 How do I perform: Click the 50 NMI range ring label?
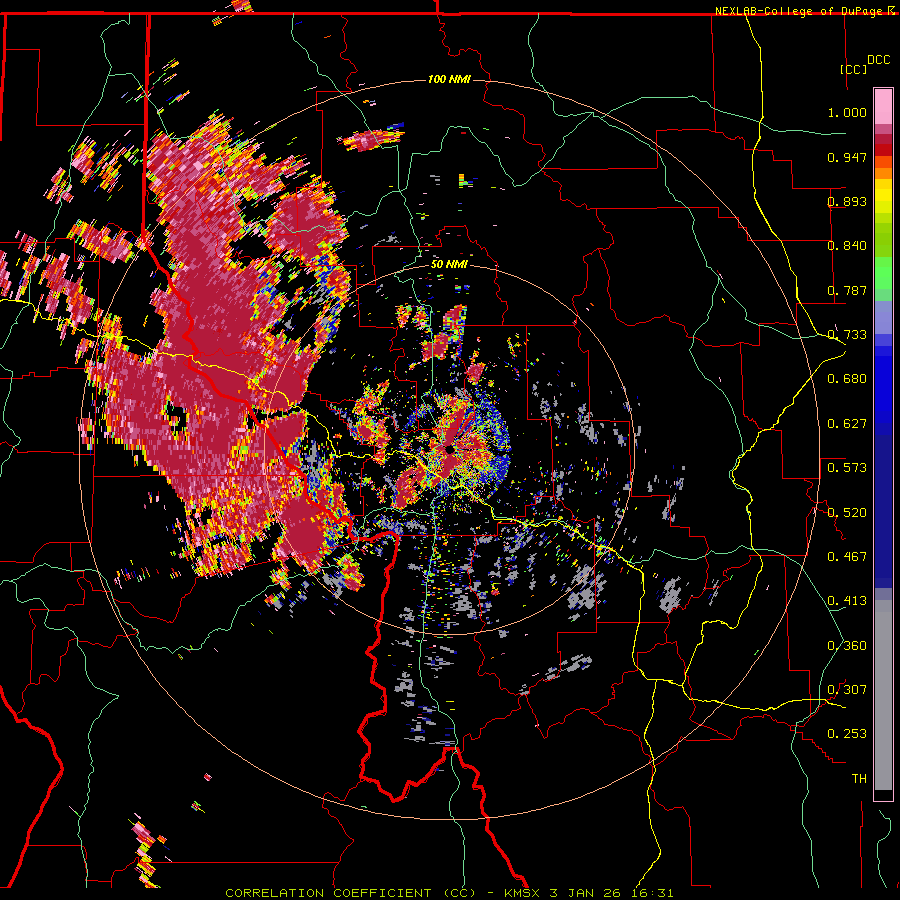pos(449,265)
